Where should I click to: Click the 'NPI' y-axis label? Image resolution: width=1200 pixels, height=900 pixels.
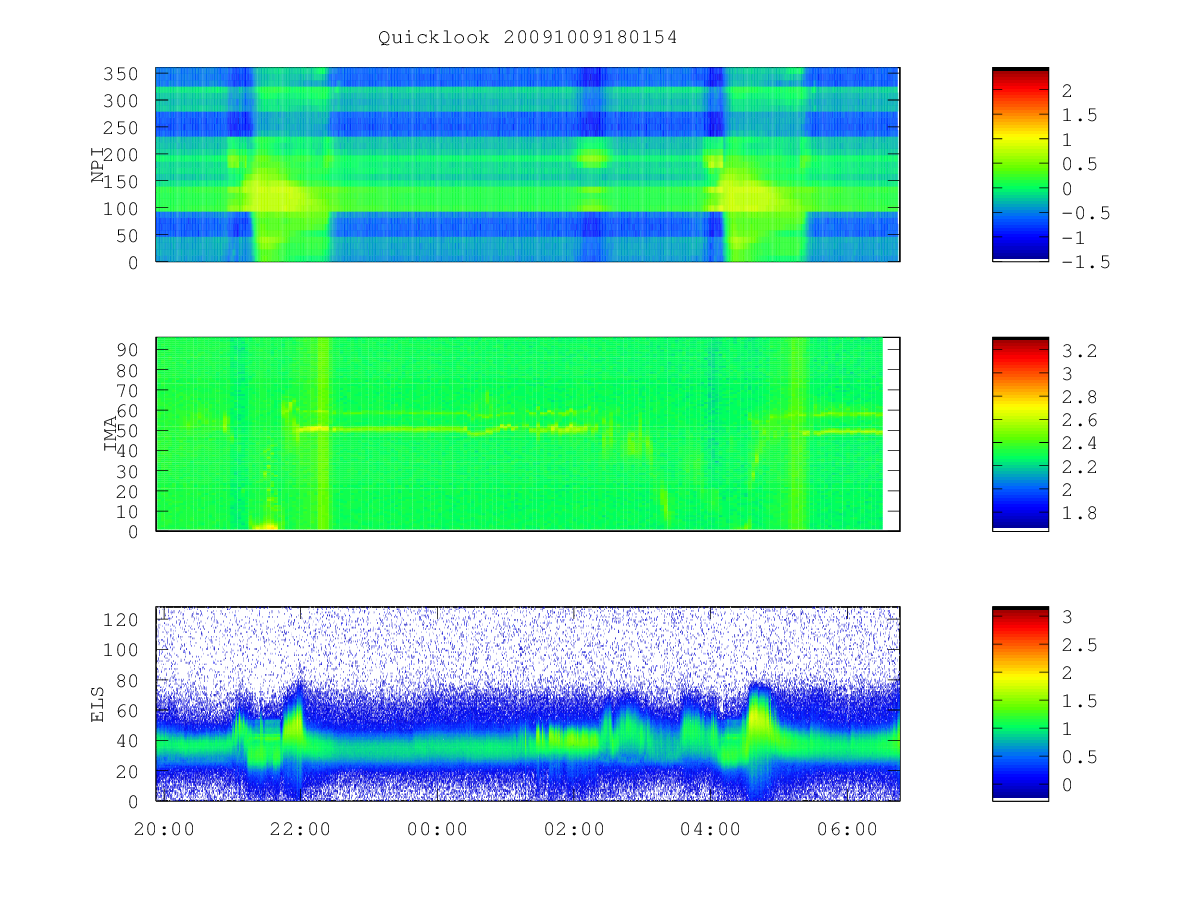point(98,165)
